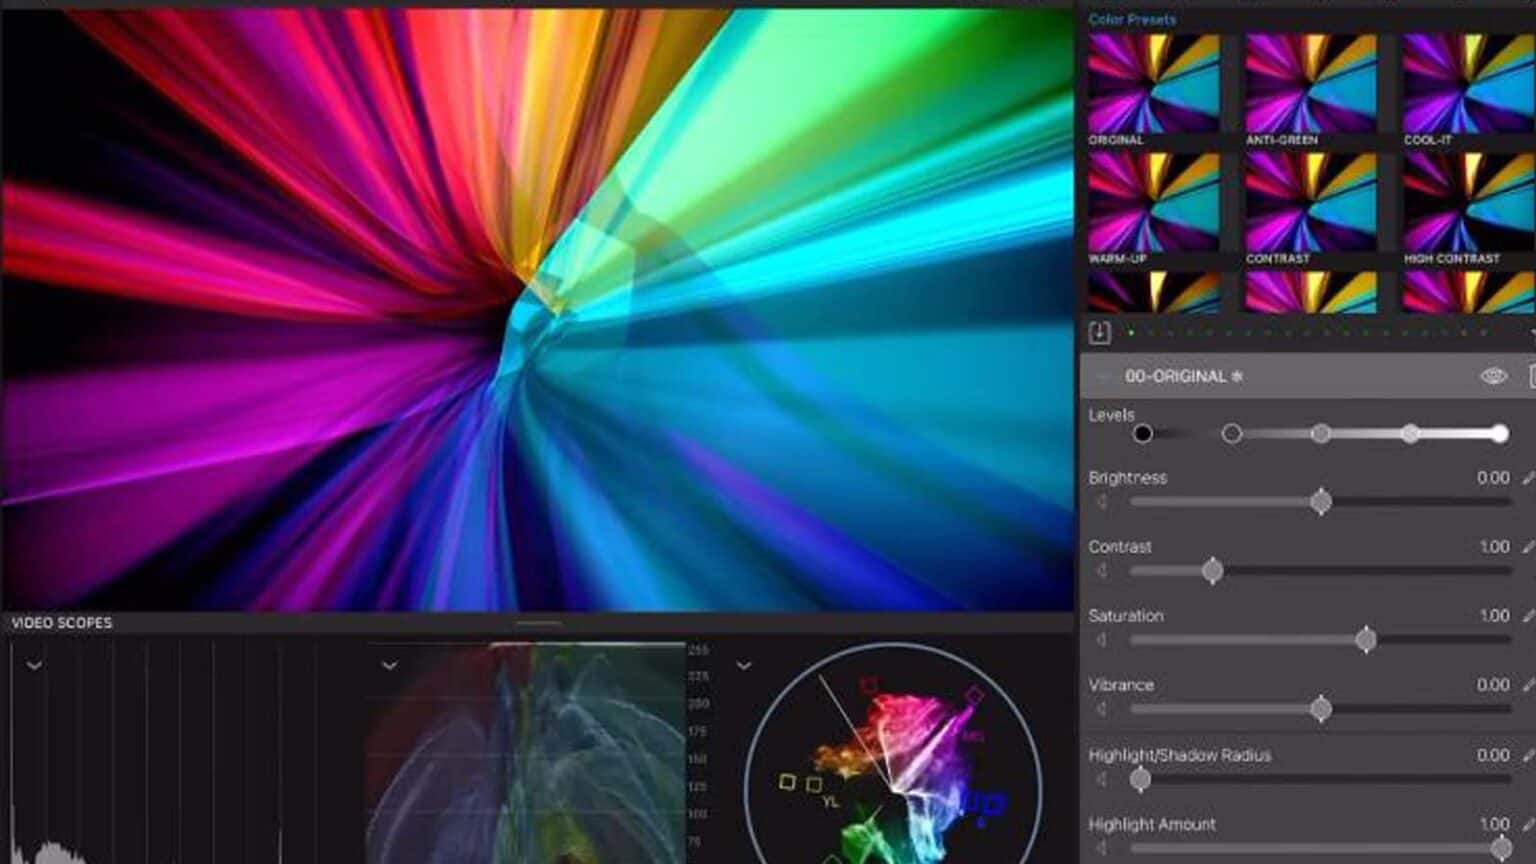1536x864 pixels.
Task: Toggle the Saturation mute speaker icon
Action: [1101, 639]
